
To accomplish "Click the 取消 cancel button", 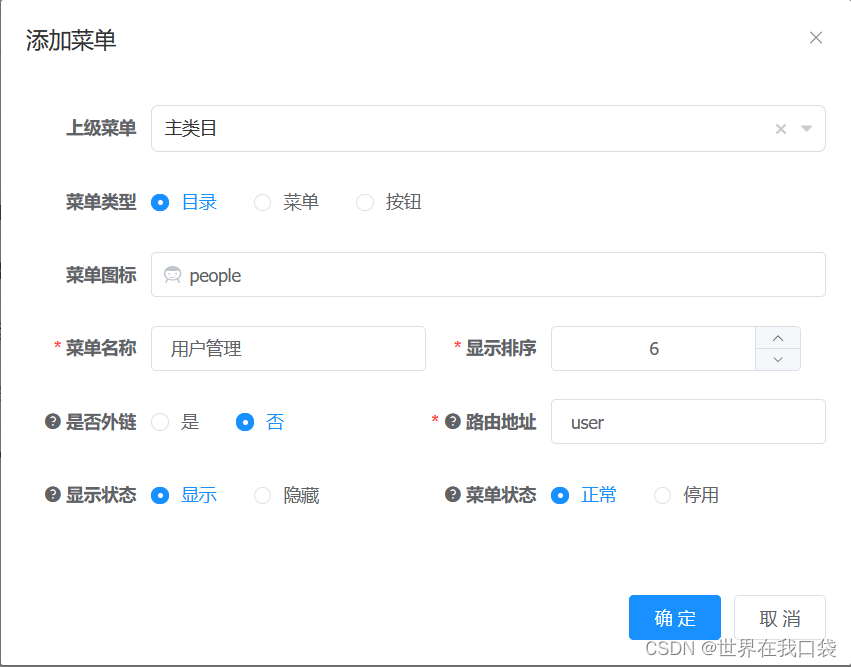I will 780,618.
